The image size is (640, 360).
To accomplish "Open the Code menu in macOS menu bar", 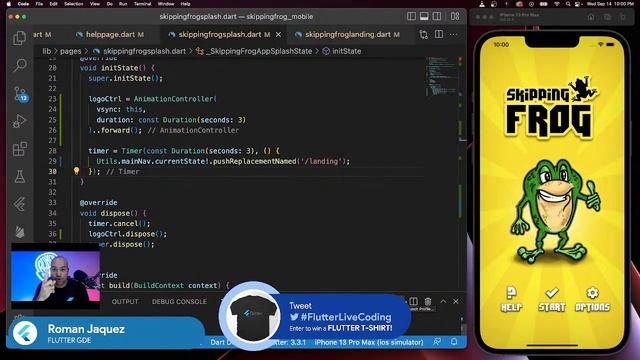I will [x=23, y=4].
